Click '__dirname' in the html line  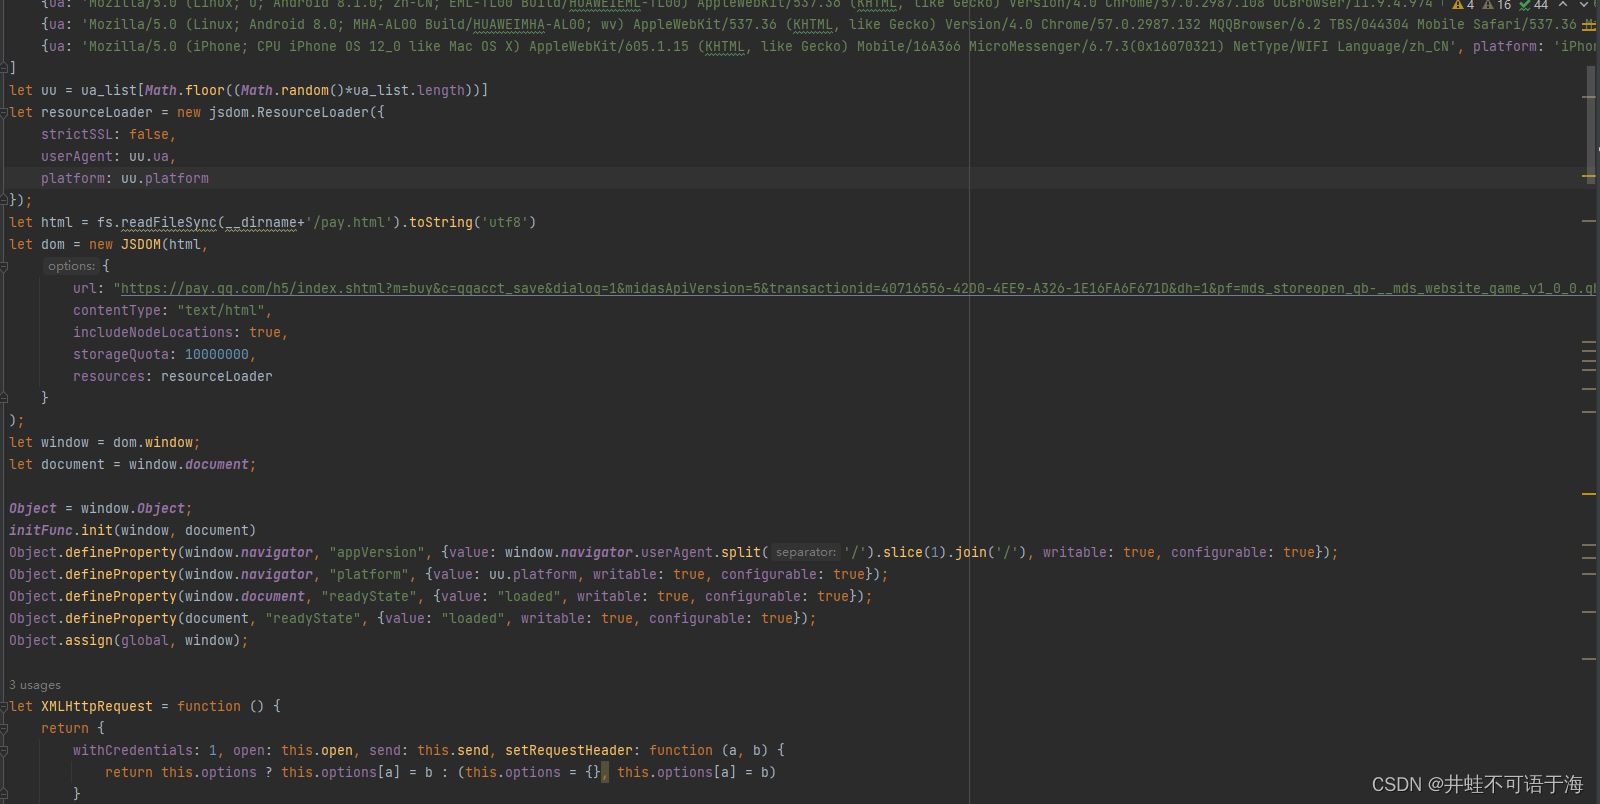tap(261, 222)
